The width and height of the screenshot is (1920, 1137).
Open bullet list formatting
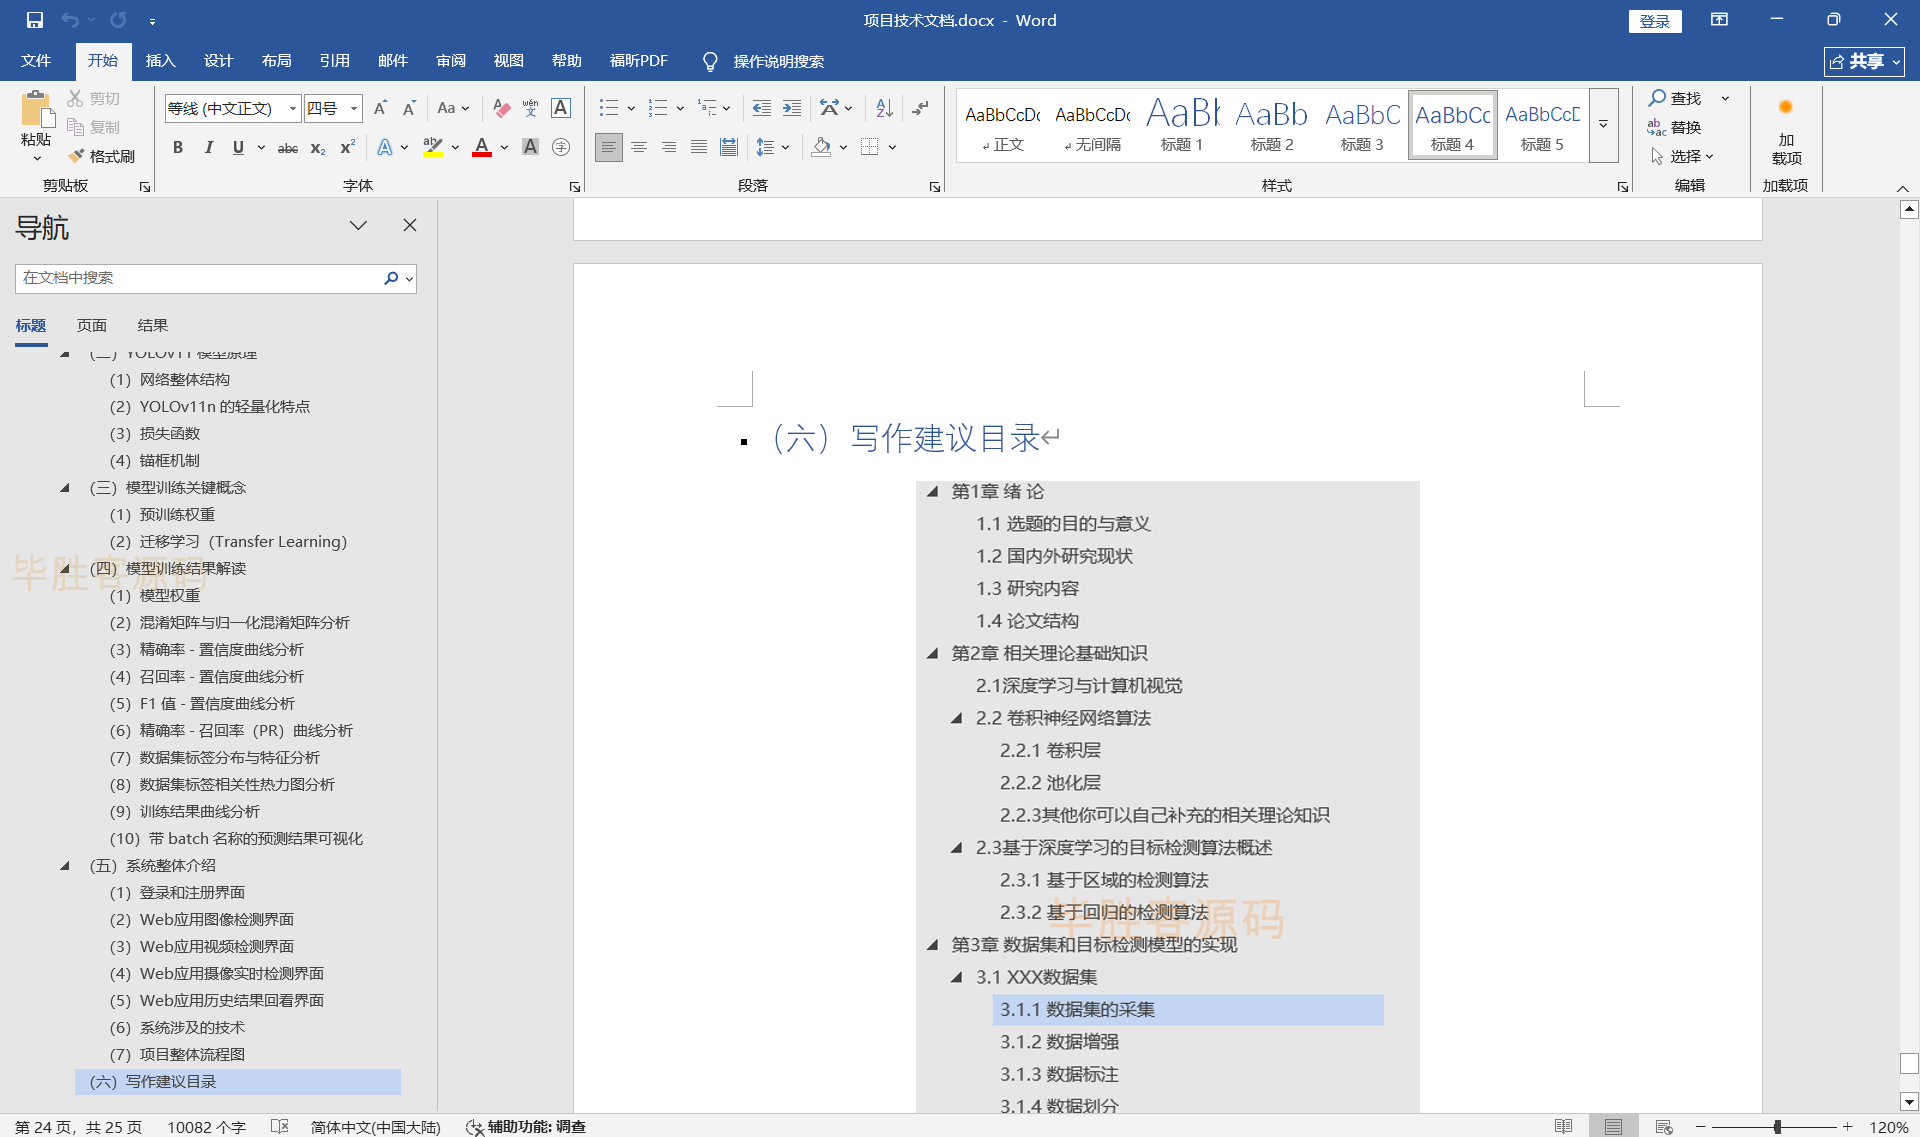[x=609, y=108]
